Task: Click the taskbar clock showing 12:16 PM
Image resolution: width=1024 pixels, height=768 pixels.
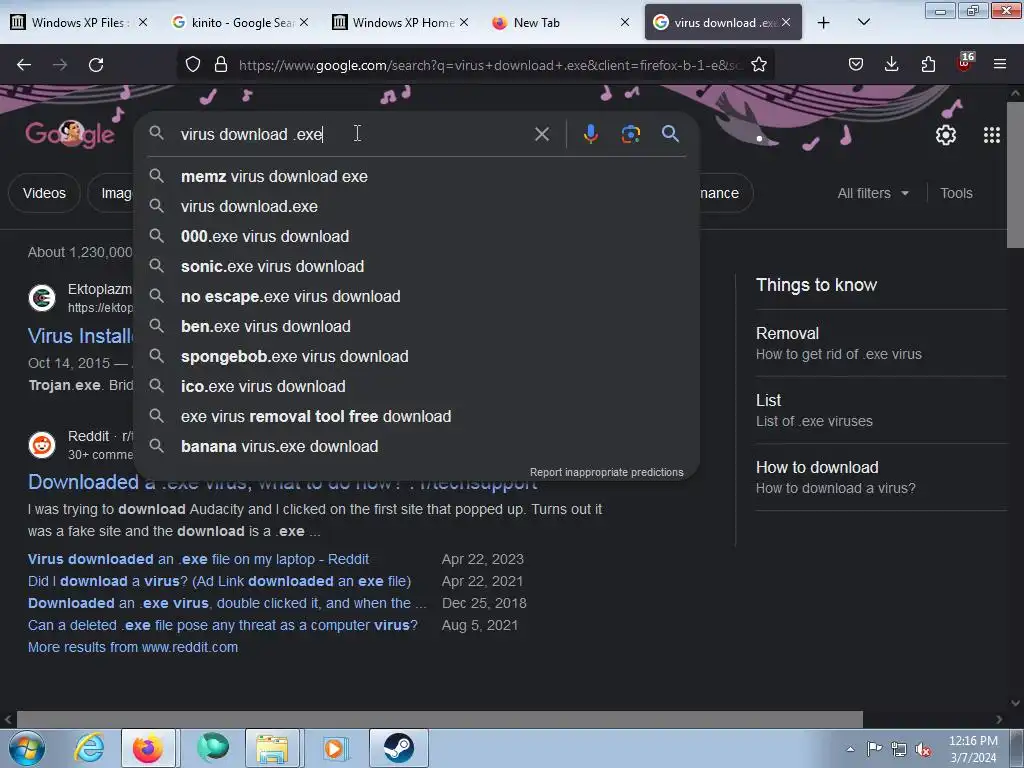Action: [972, 749]
